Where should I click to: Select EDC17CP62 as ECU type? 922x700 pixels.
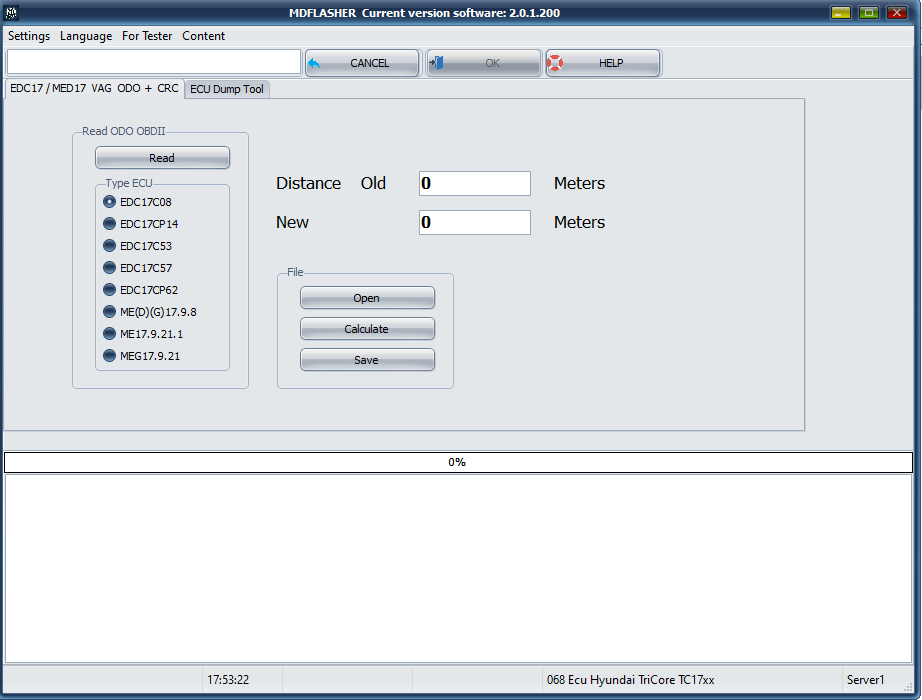tap(110, 290)
